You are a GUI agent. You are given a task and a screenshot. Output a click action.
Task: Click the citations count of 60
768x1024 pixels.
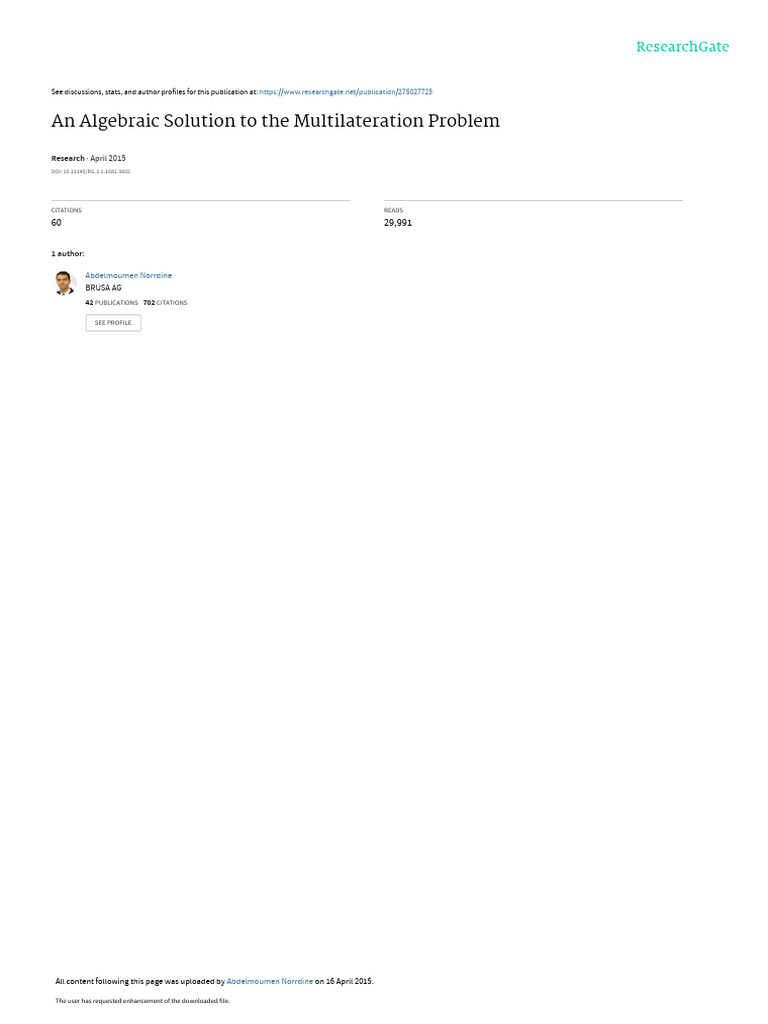coord(56,223)
